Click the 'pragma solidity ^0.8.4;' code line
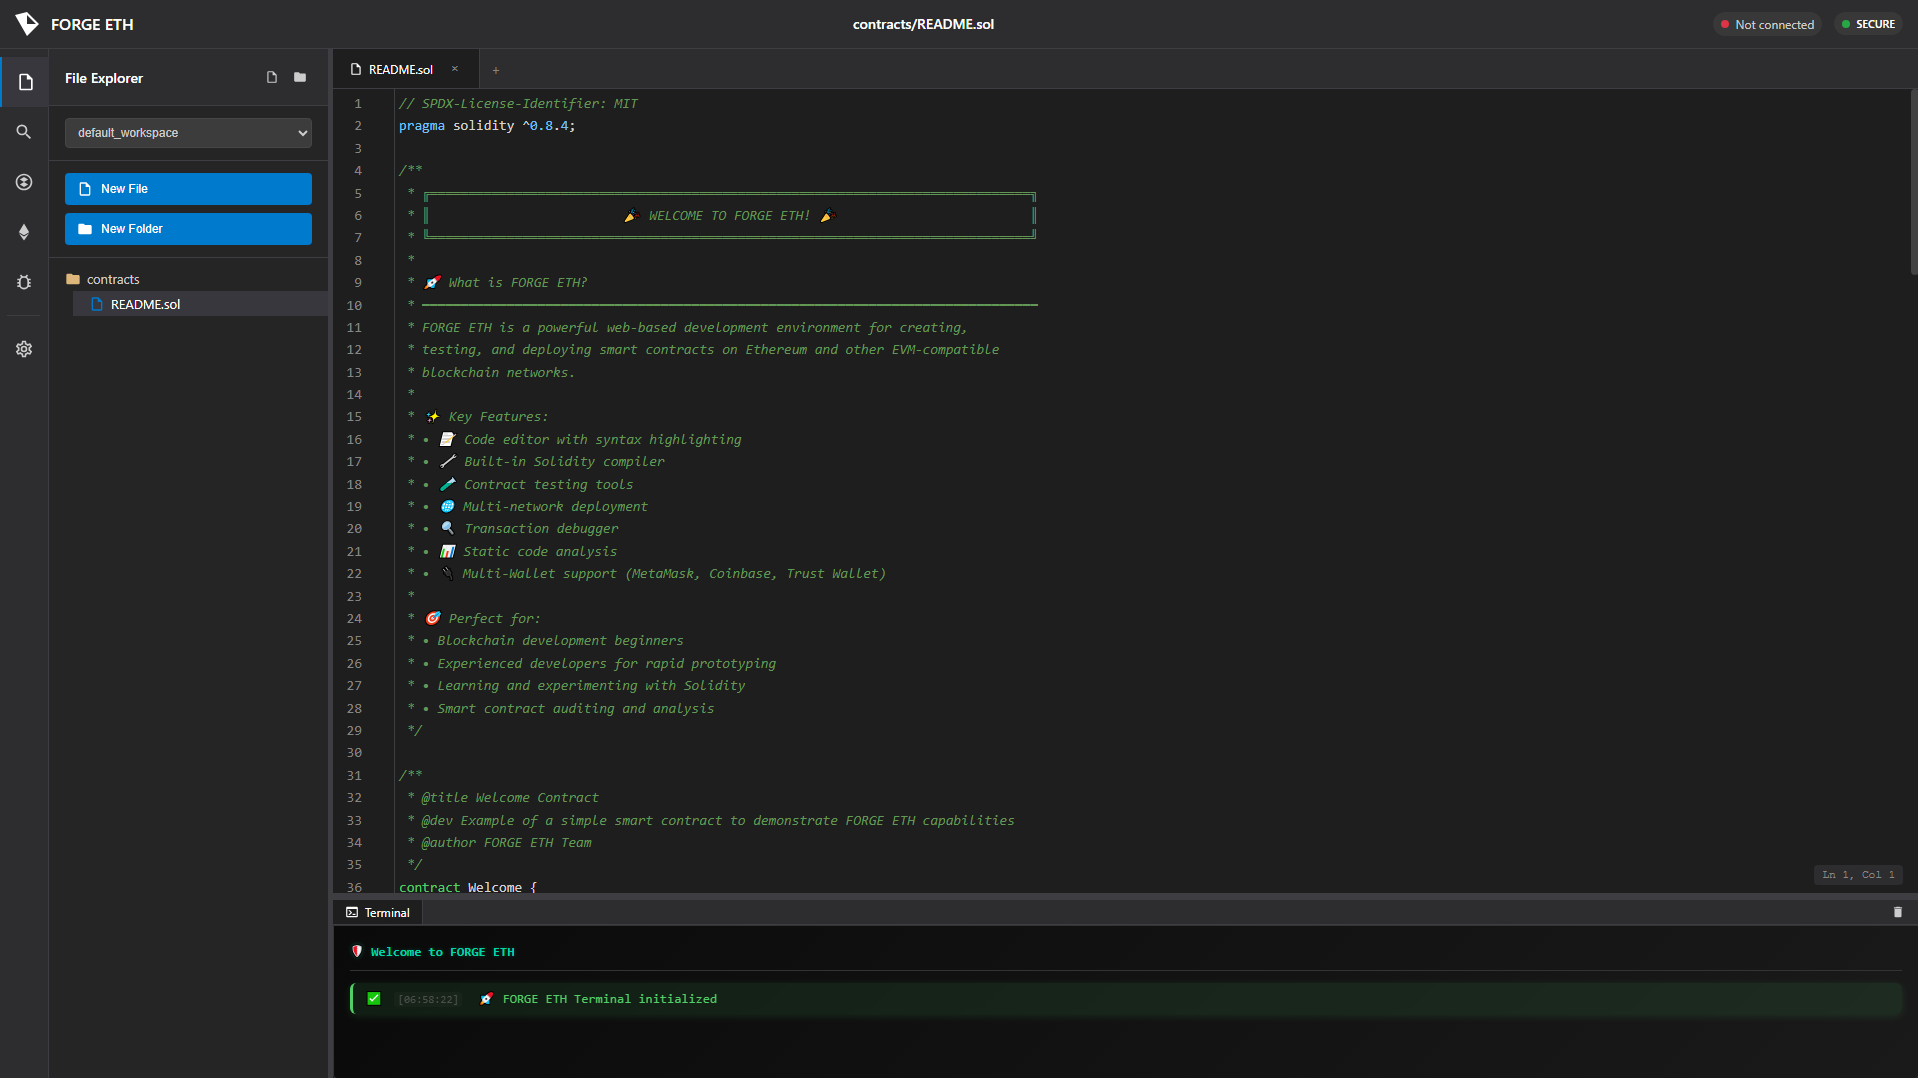 (x=487, y=126)
